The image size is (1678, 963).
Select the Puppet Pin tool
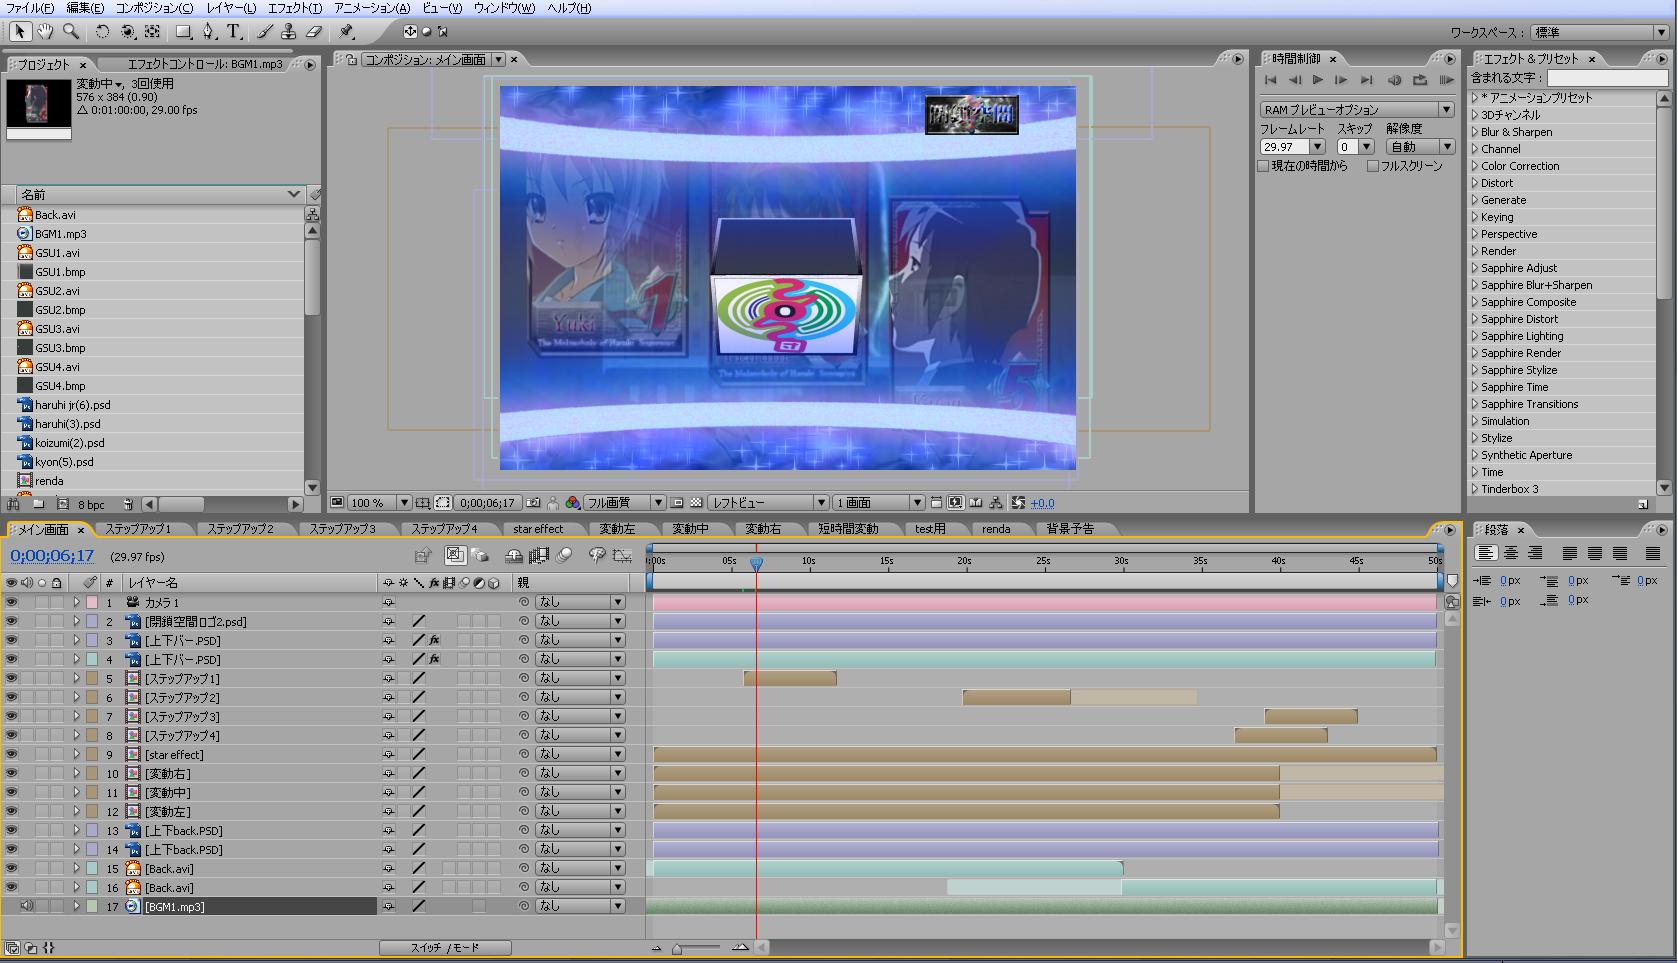(346, 32)
